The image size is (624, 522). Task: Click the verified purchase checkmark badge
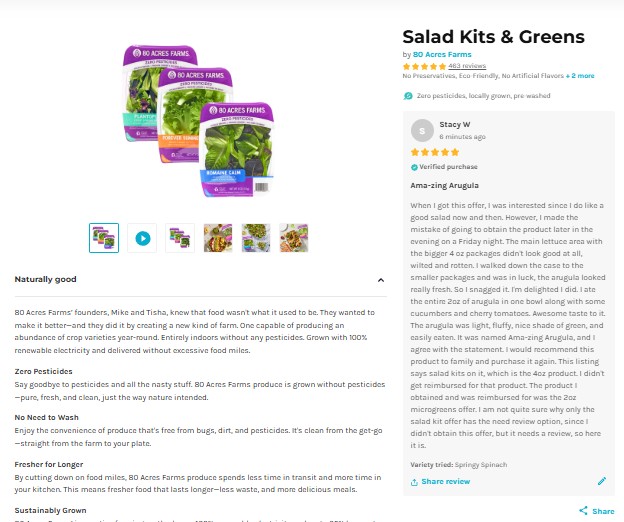point(414,167)
